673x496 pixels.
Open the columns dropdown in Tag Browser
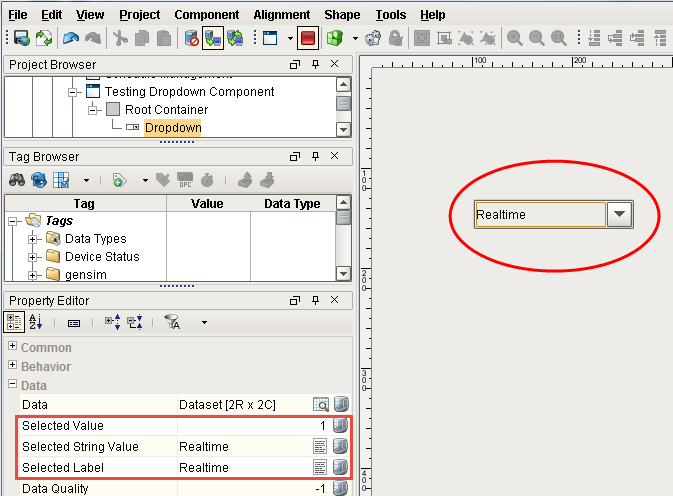[86, 180]
